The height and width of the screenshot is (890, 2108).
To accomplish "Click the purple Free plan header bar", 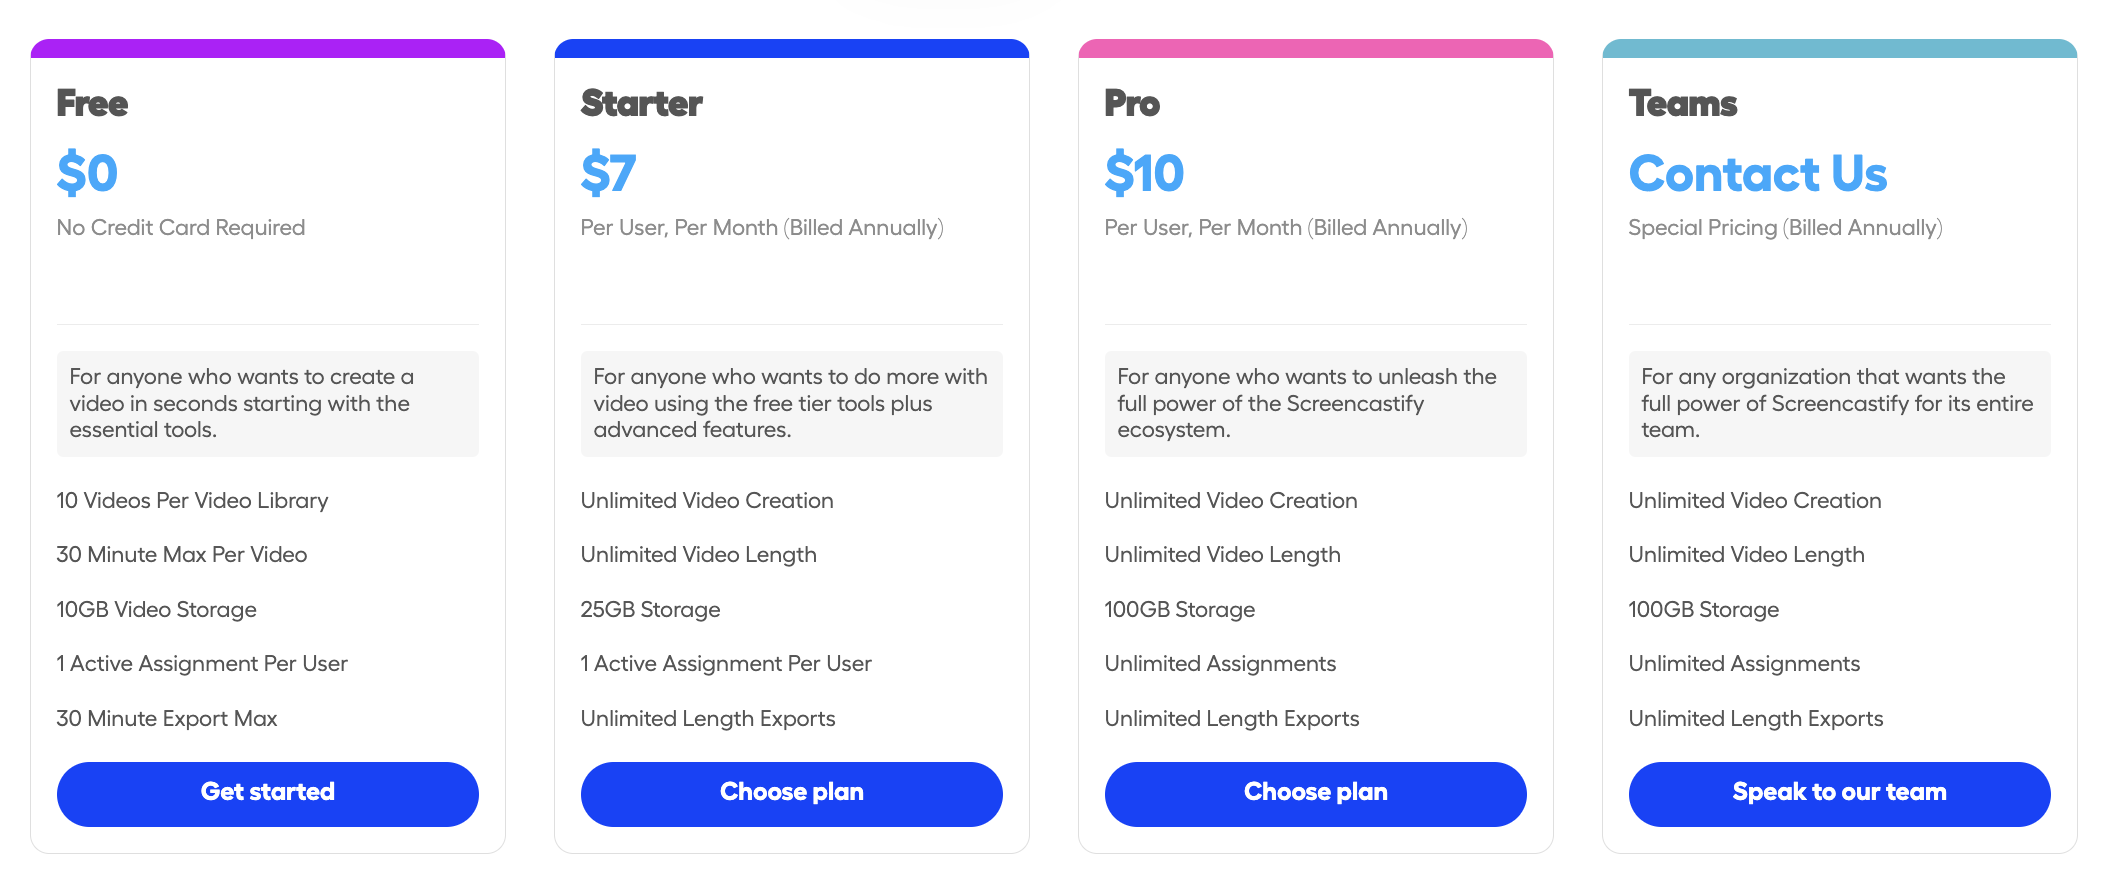I will click(267, 48).
